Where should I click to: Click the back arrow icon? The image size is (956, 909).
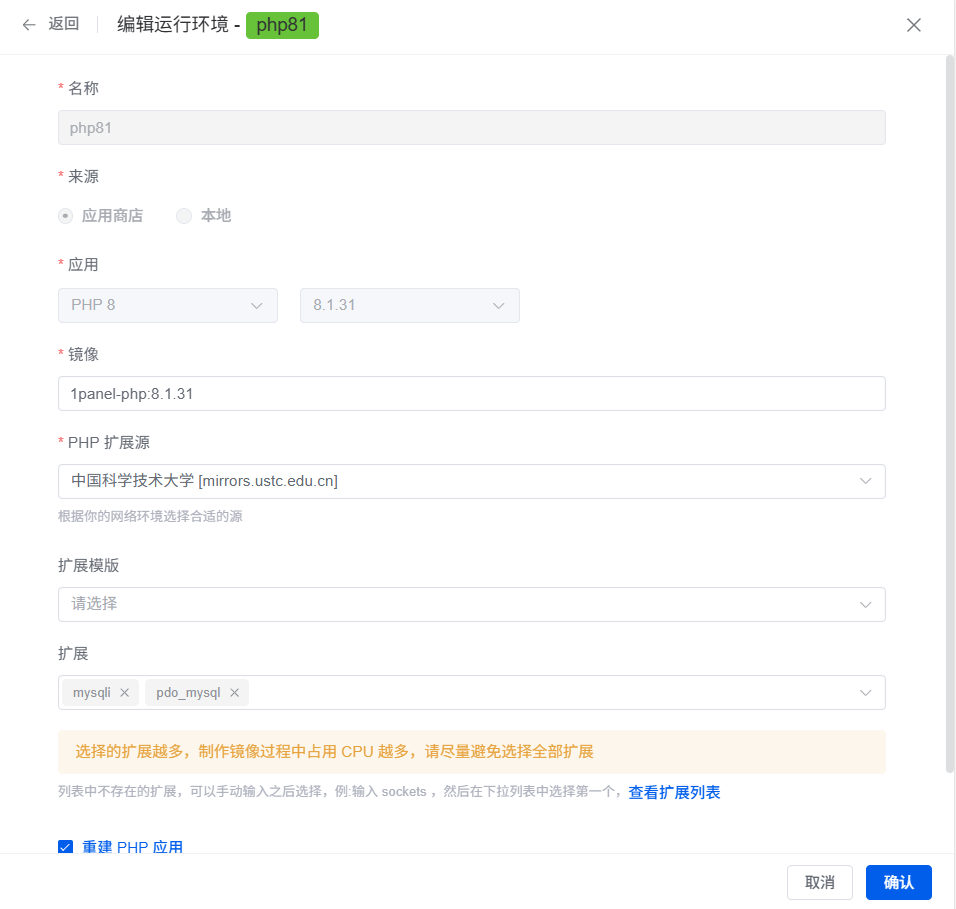coord(29,25)
